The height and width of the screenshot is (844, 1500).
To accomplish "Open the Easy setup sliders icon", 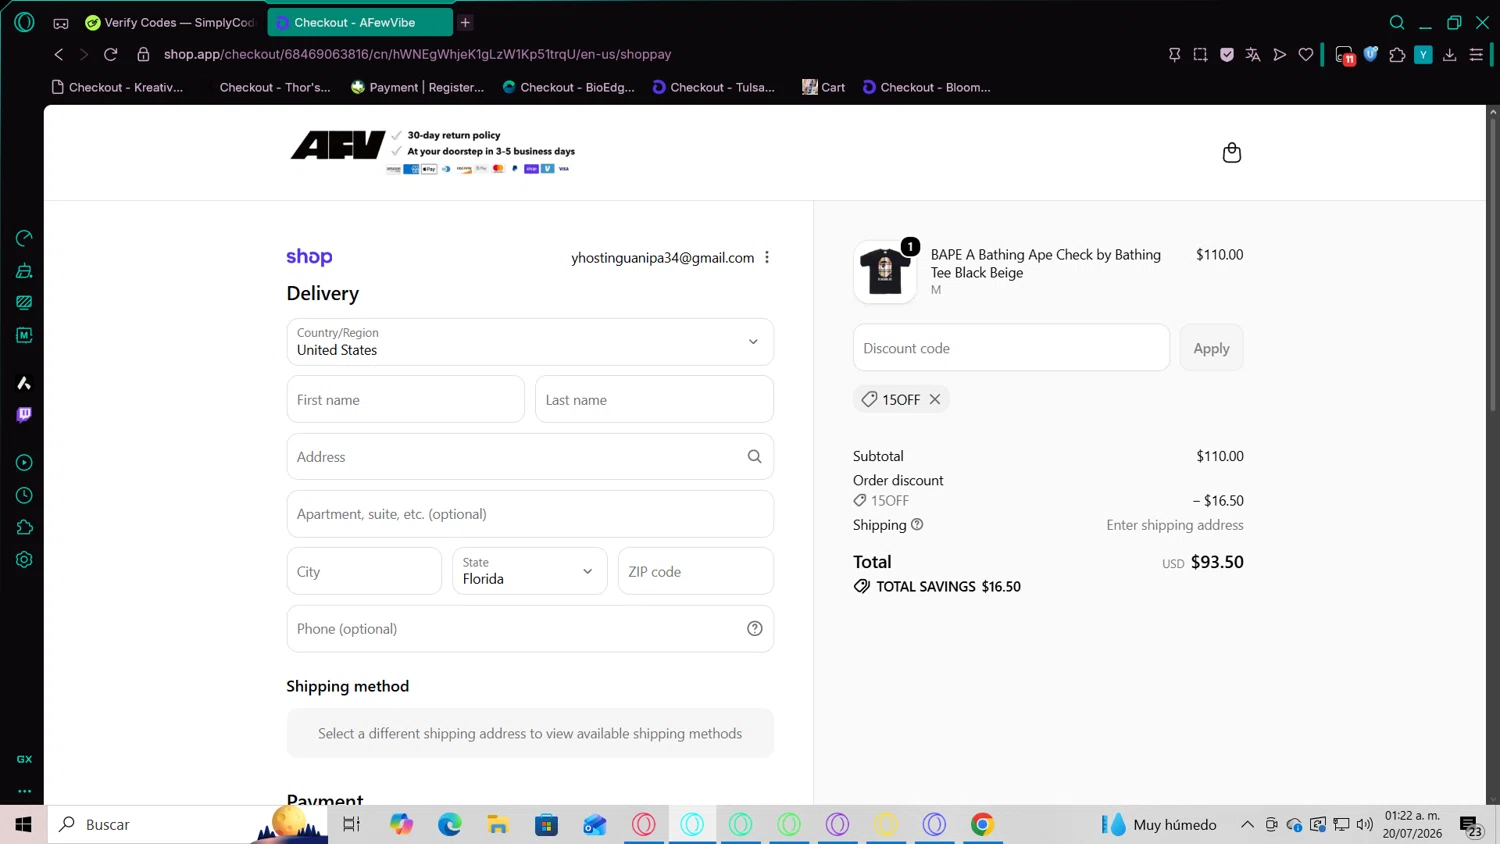I will coord(1476,55).
